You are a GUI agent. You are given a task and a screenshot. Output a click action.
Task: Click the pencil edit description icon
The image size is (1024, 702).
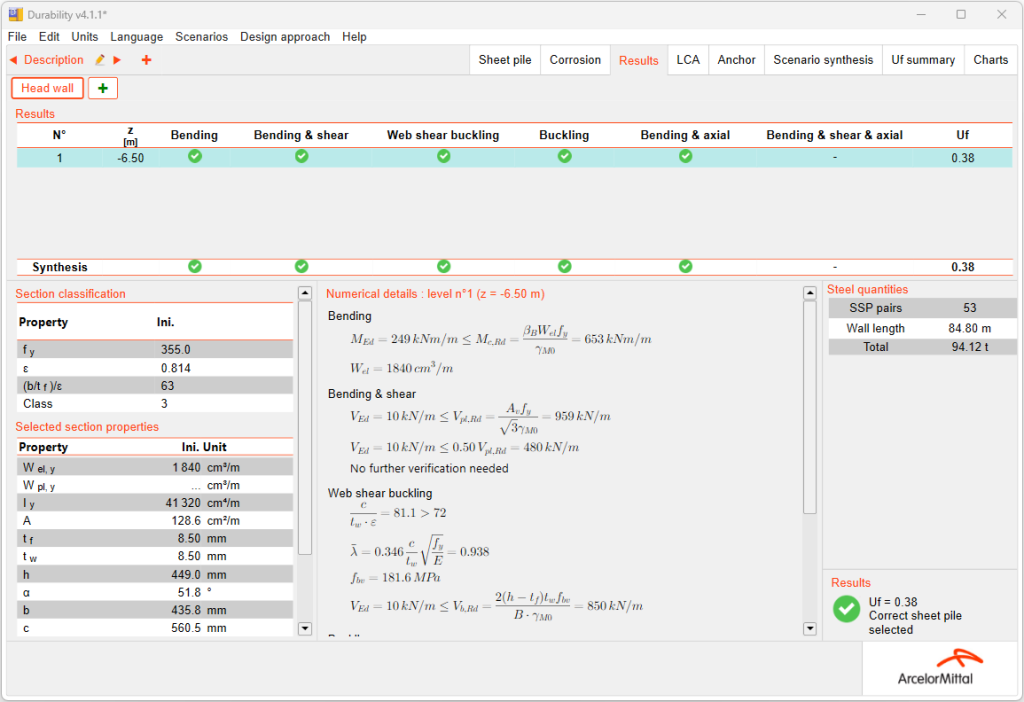100,60
